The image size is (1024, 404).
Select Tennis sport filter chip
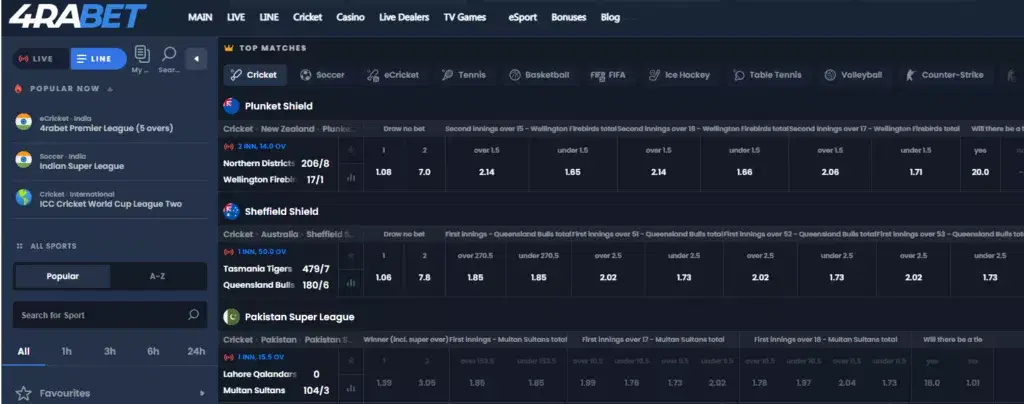tap(464, 75)
